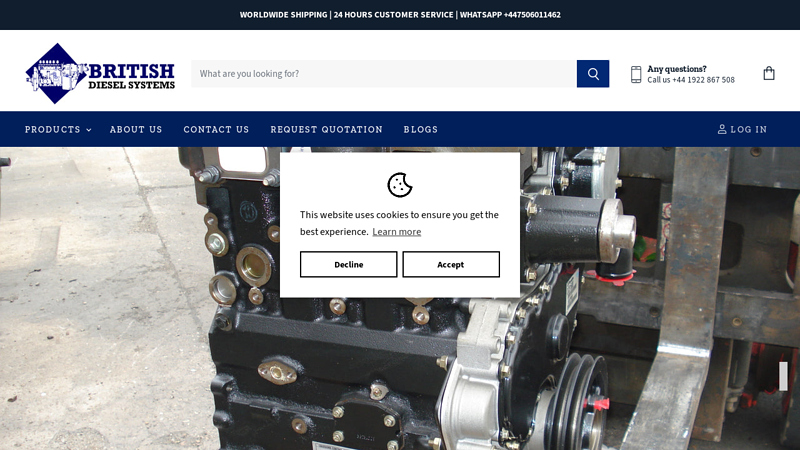Click 'Call us +44 1922 867 508' text
This screenshot has width=800, height=450.
pos(691,80)
